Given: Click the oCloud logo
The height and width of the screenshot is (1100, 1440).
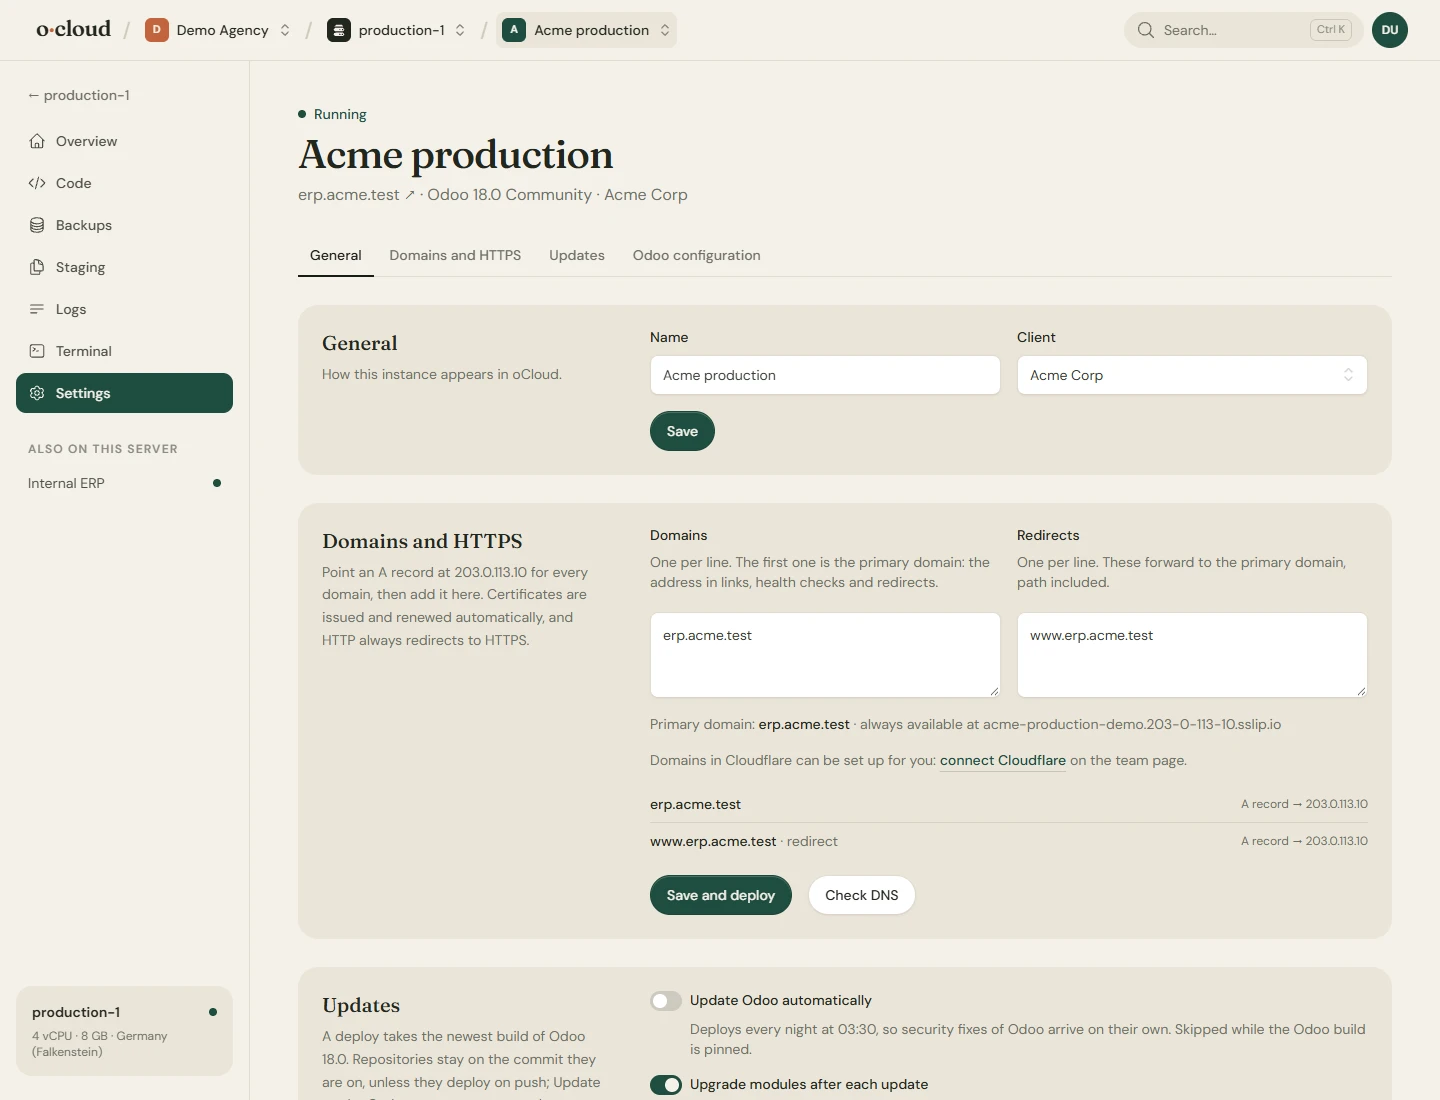Looking at the screenshot, I should (74, 30).
